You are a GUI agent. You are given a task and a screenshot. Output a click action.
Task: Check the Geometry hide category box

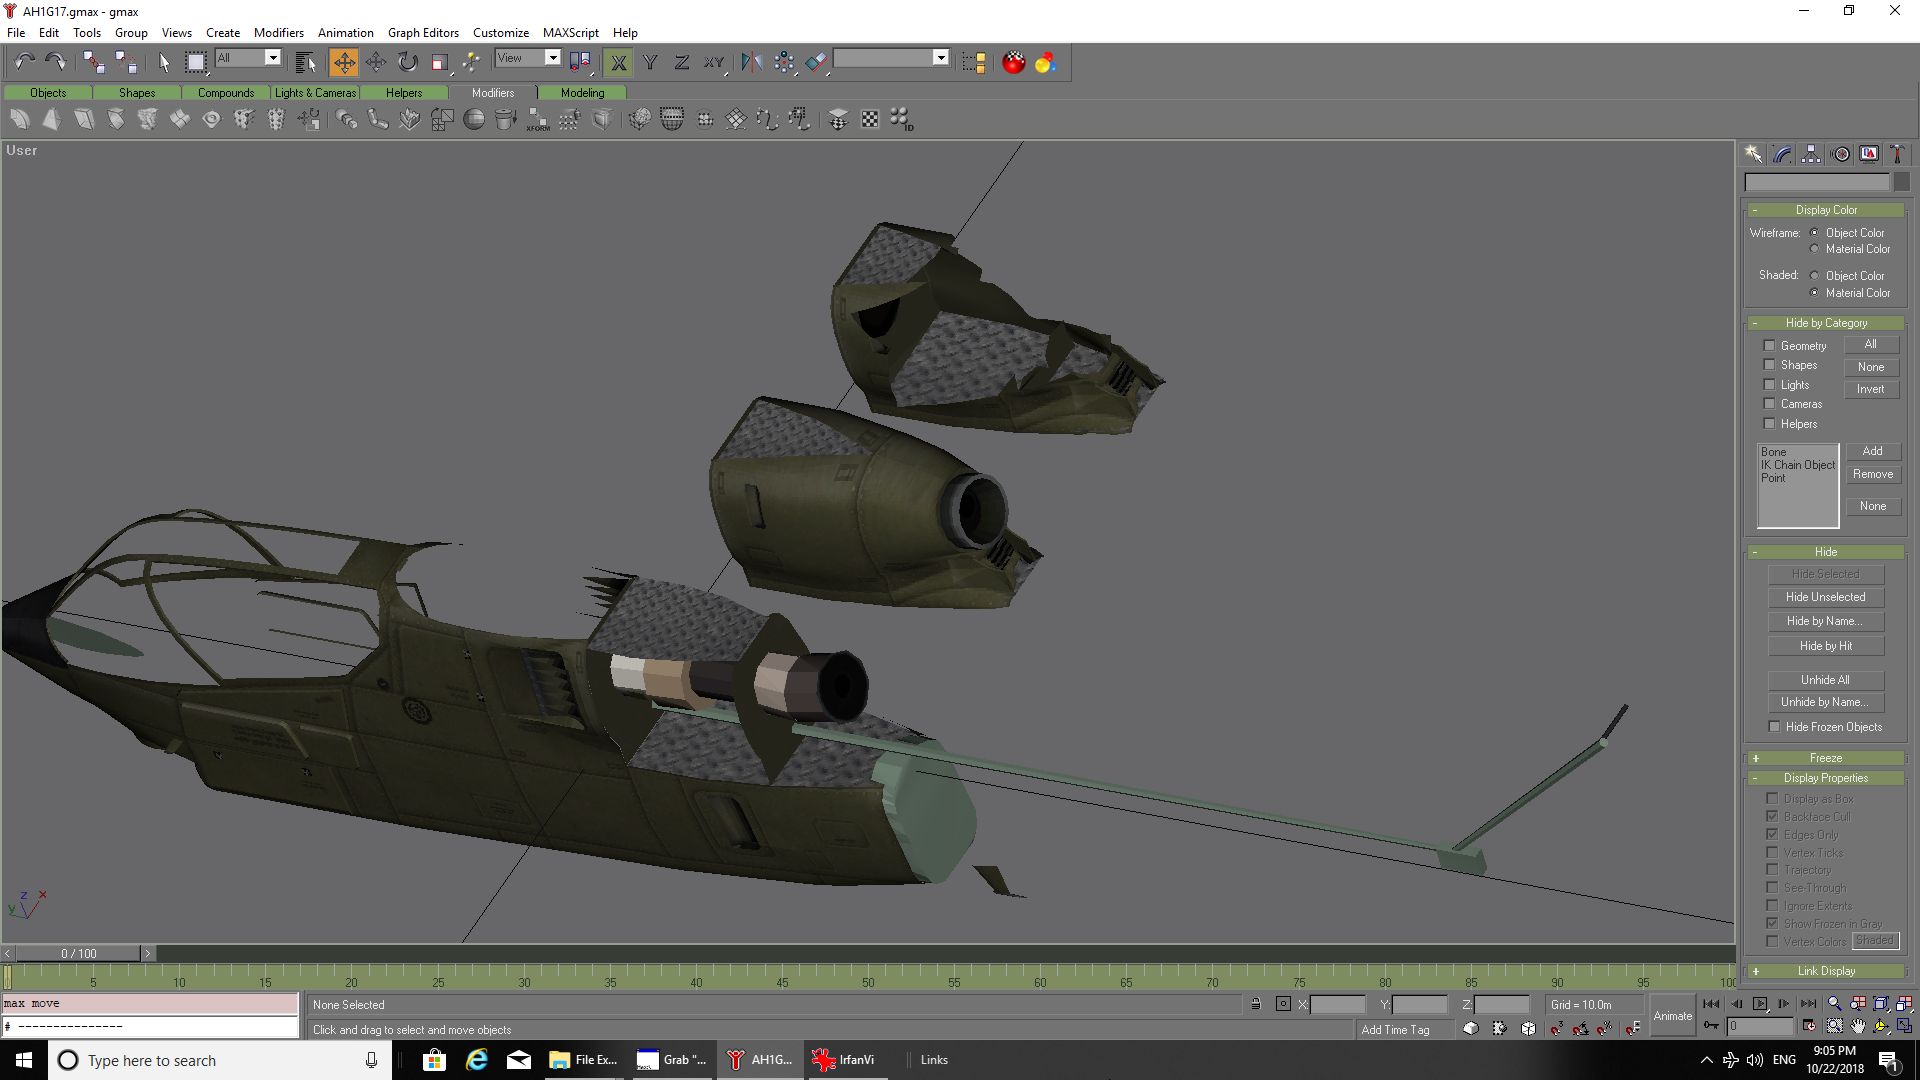tap(1769, 346)
